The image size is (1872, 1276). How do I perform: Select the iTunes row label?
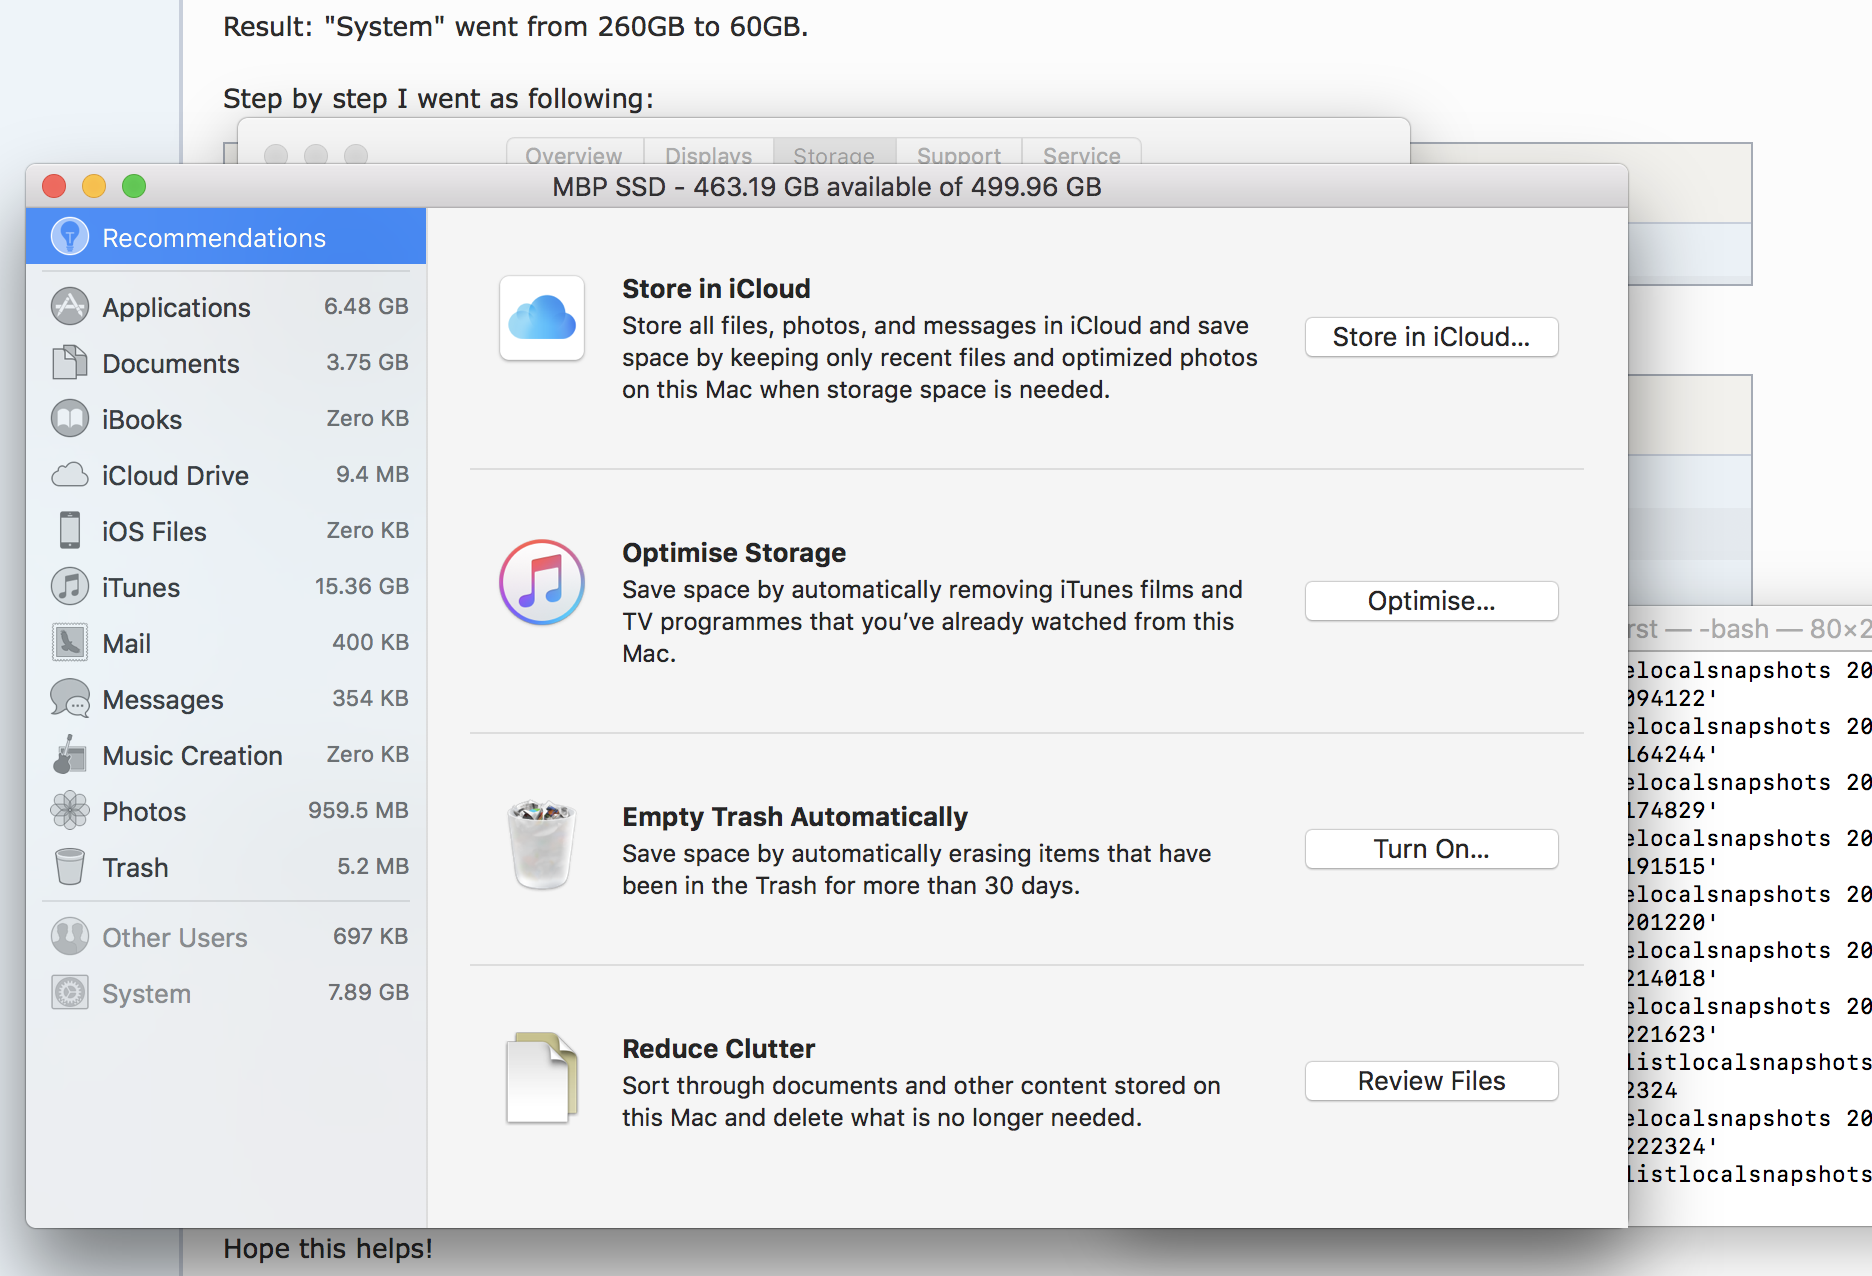pyautogui.click(x=141, y=587)
